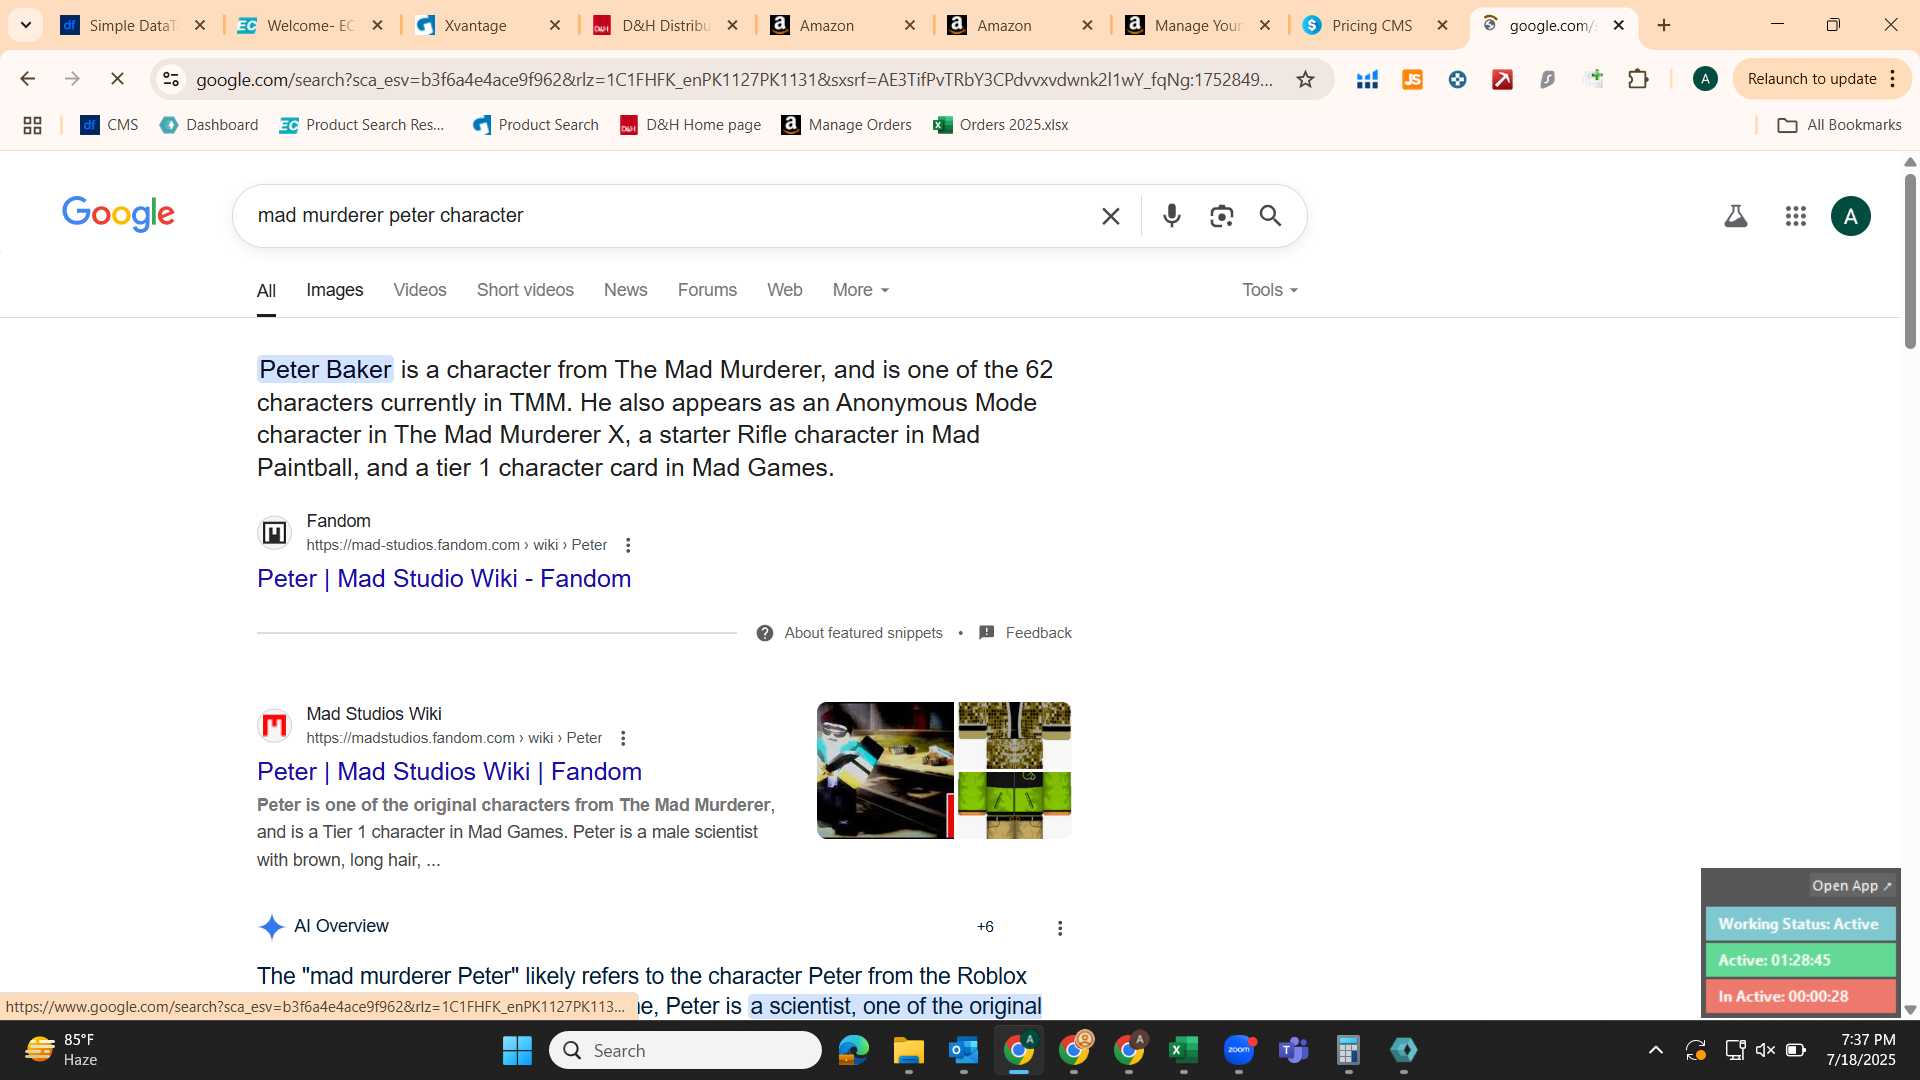Image resolution: width=1920 pixels, height=1080 pixels.
Task: Click the Windows taskbar search box
Action: click(685, 1050)
